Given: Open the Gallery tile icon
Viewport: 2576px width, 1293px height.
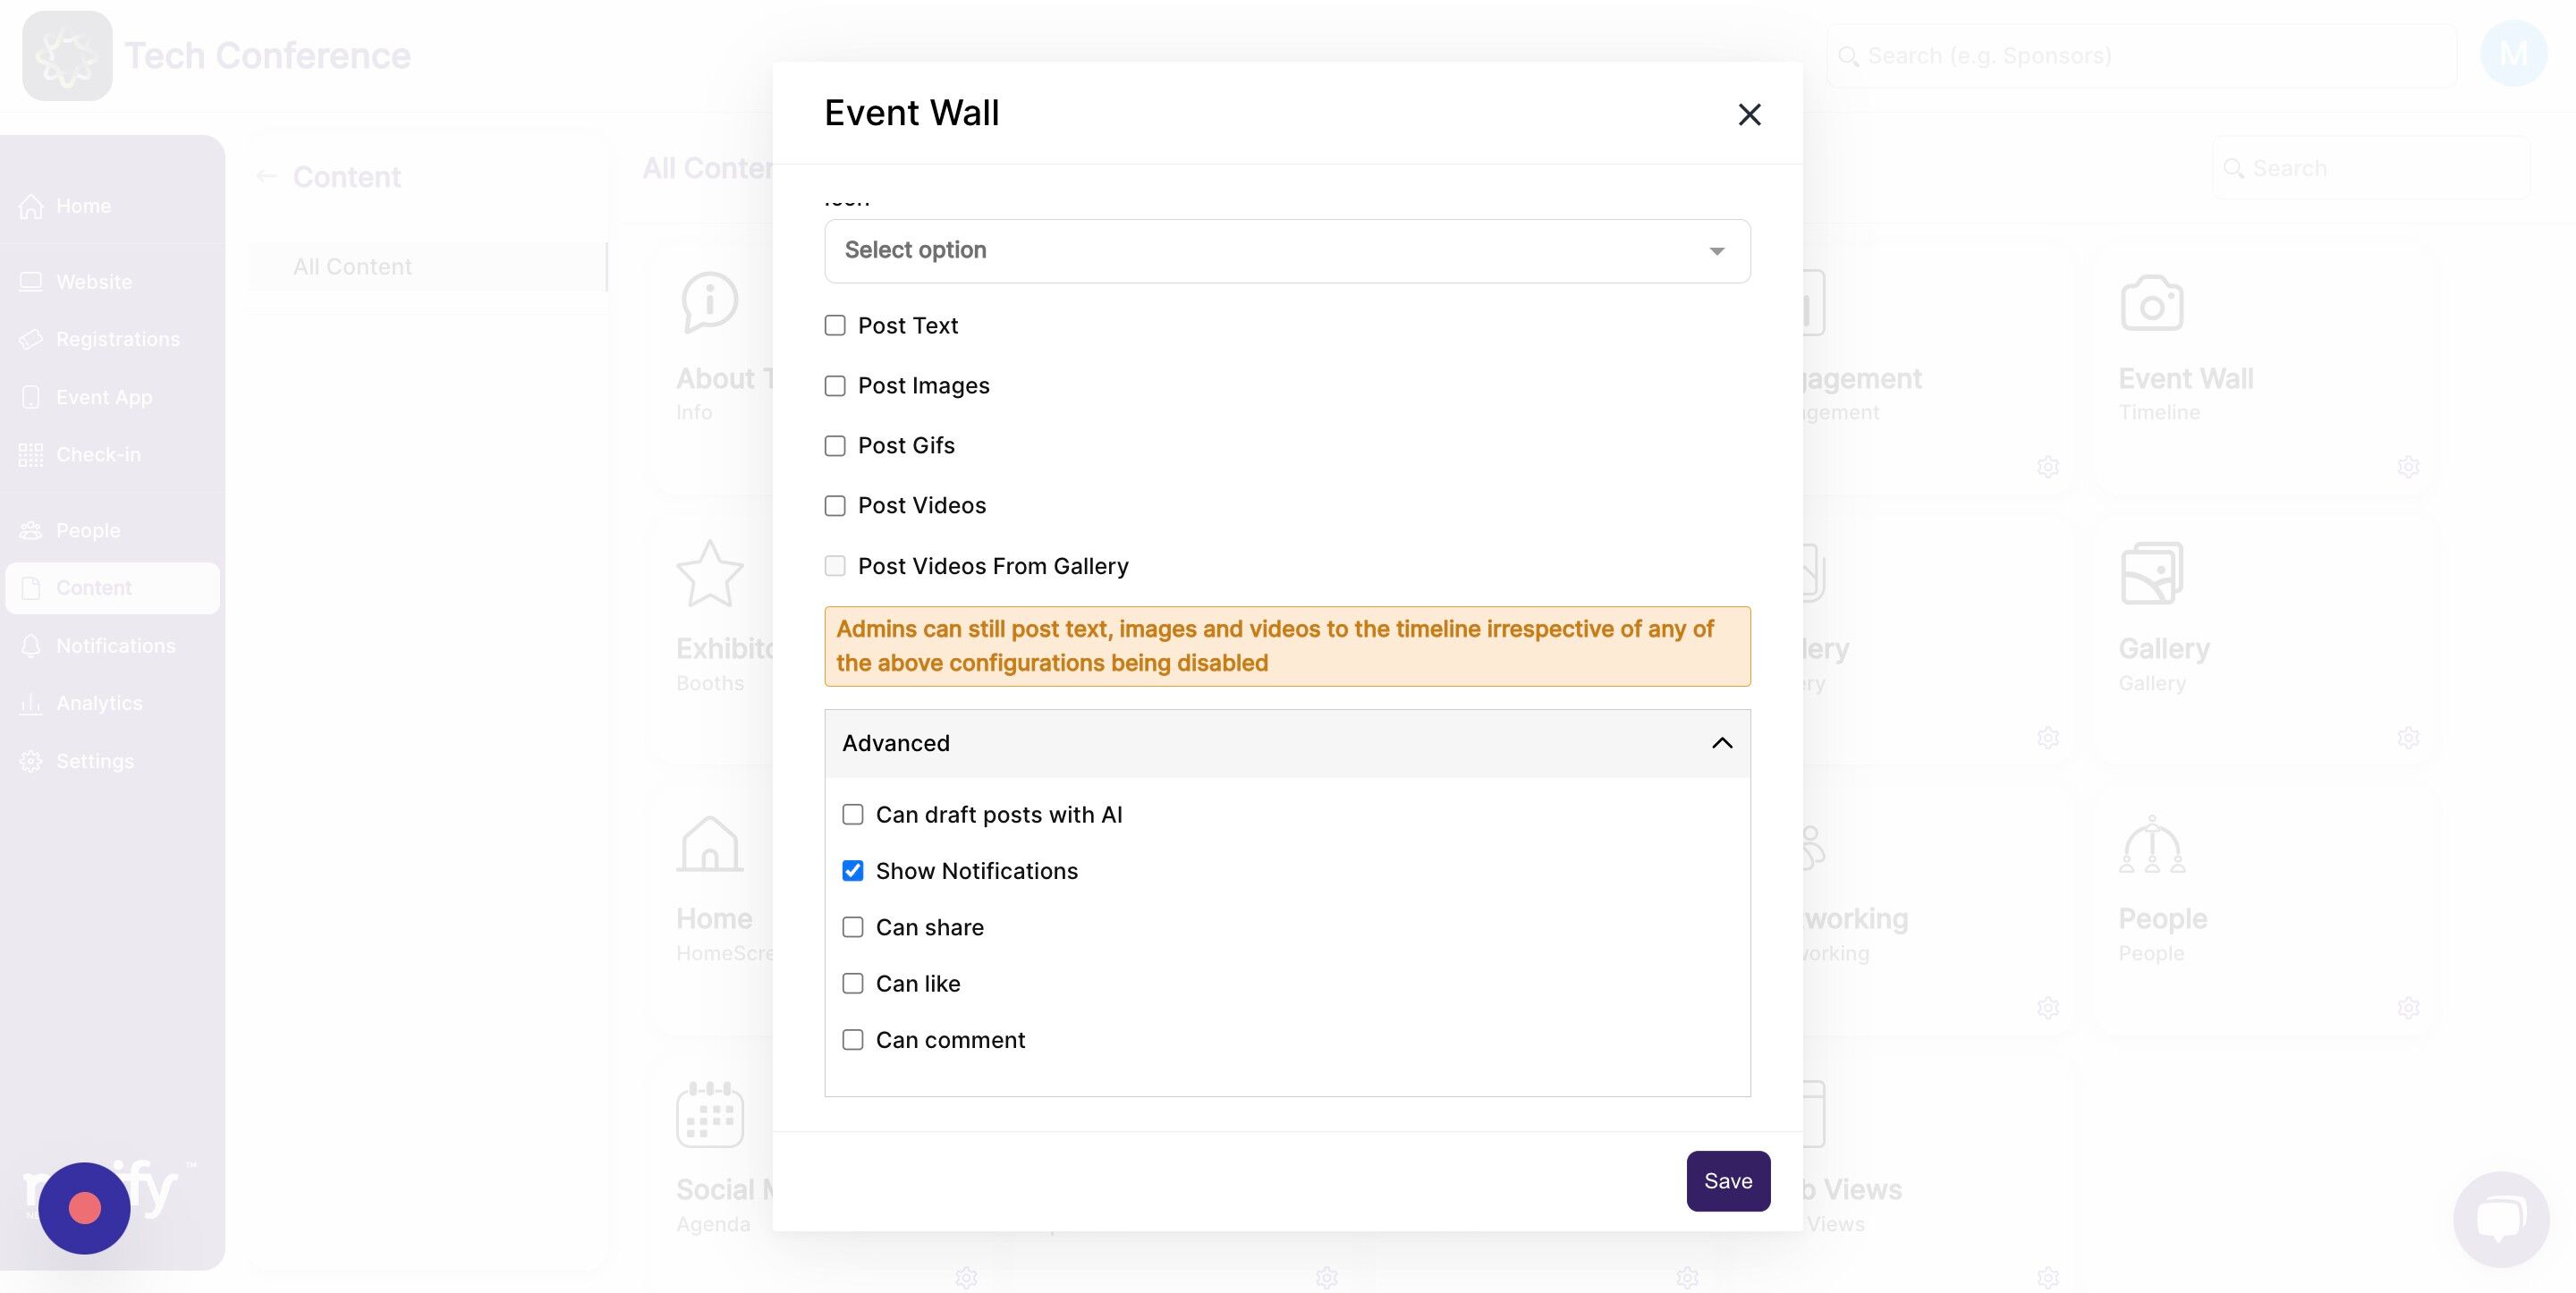Looking at the screenshot, I should point(2151,574).
